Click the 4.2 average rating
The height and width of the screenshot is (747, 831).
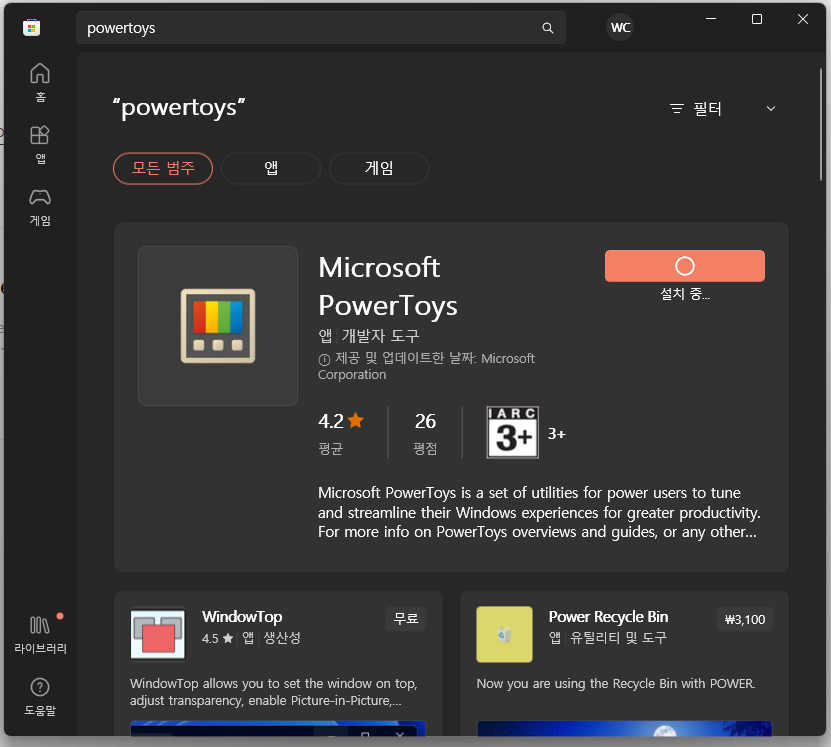tap(341, 421)
